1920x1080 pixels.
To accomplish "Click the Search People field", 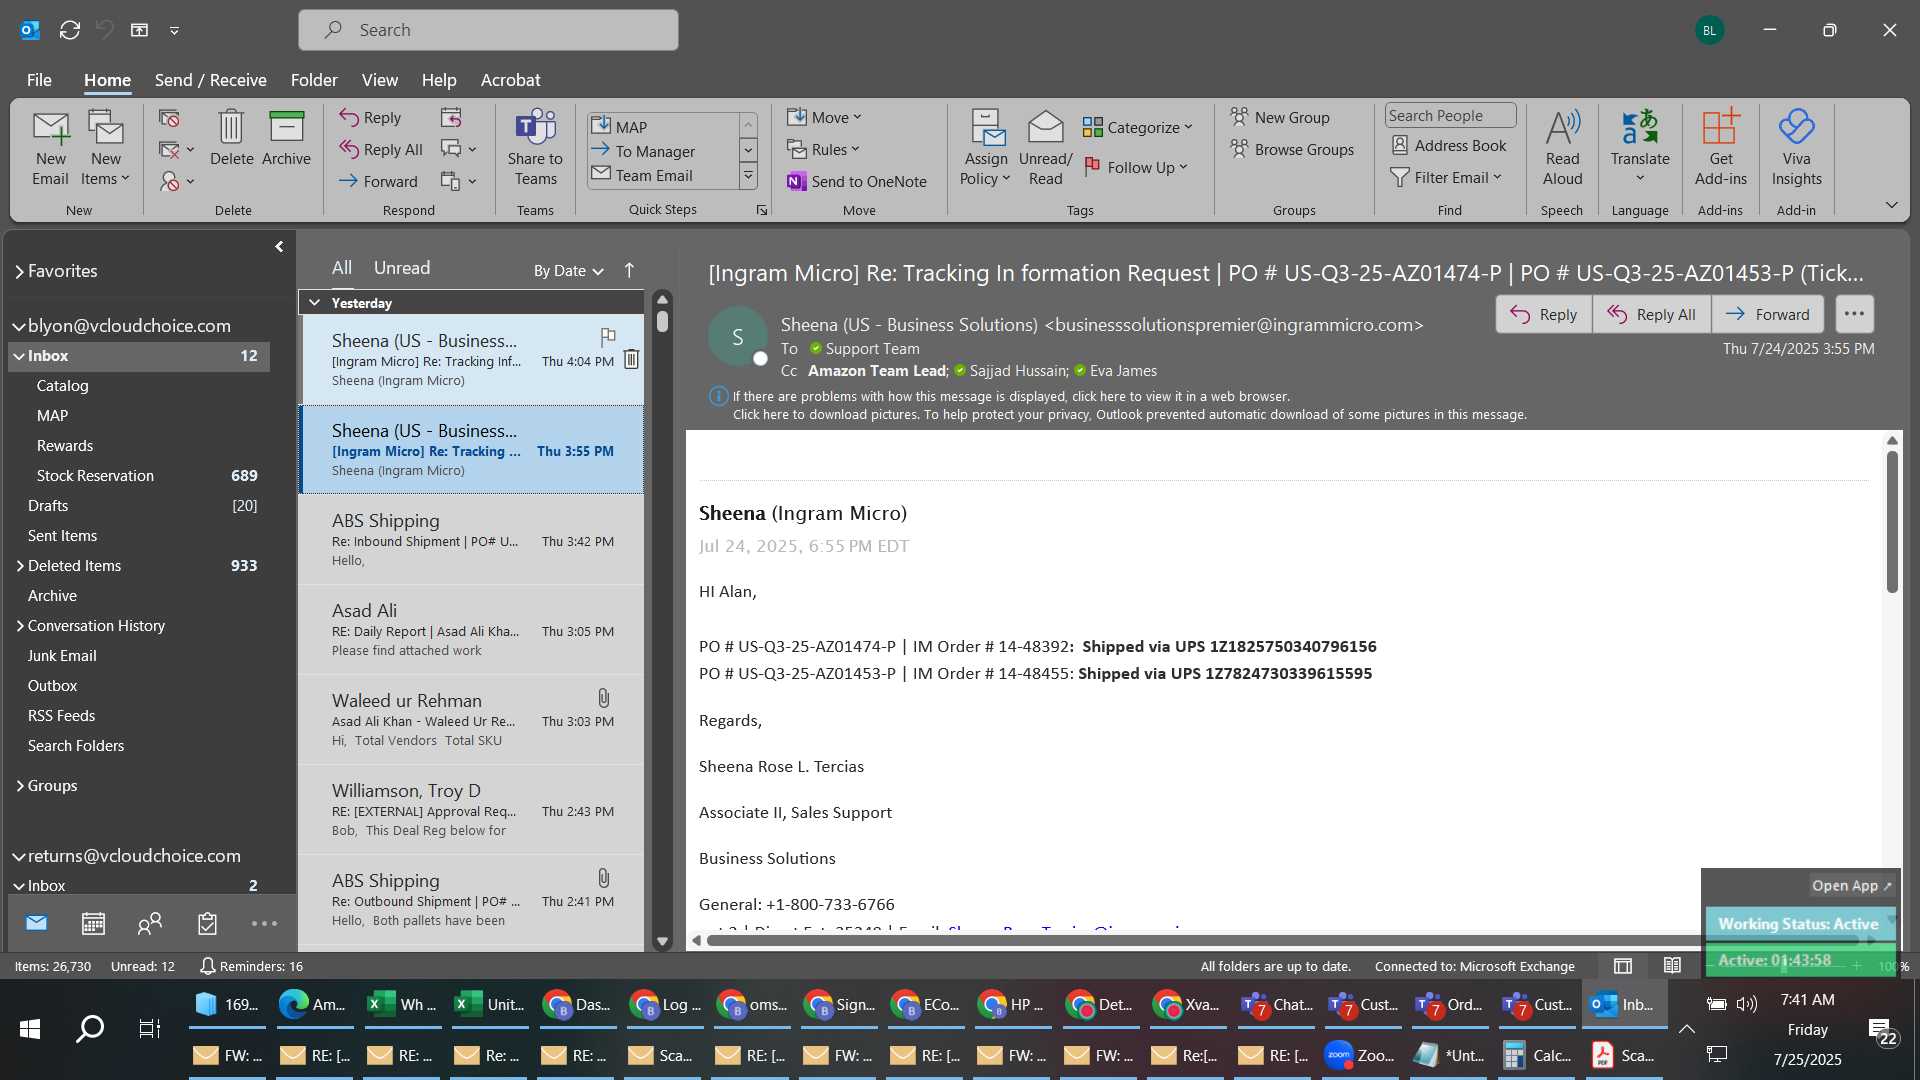I will (1449, 116).
